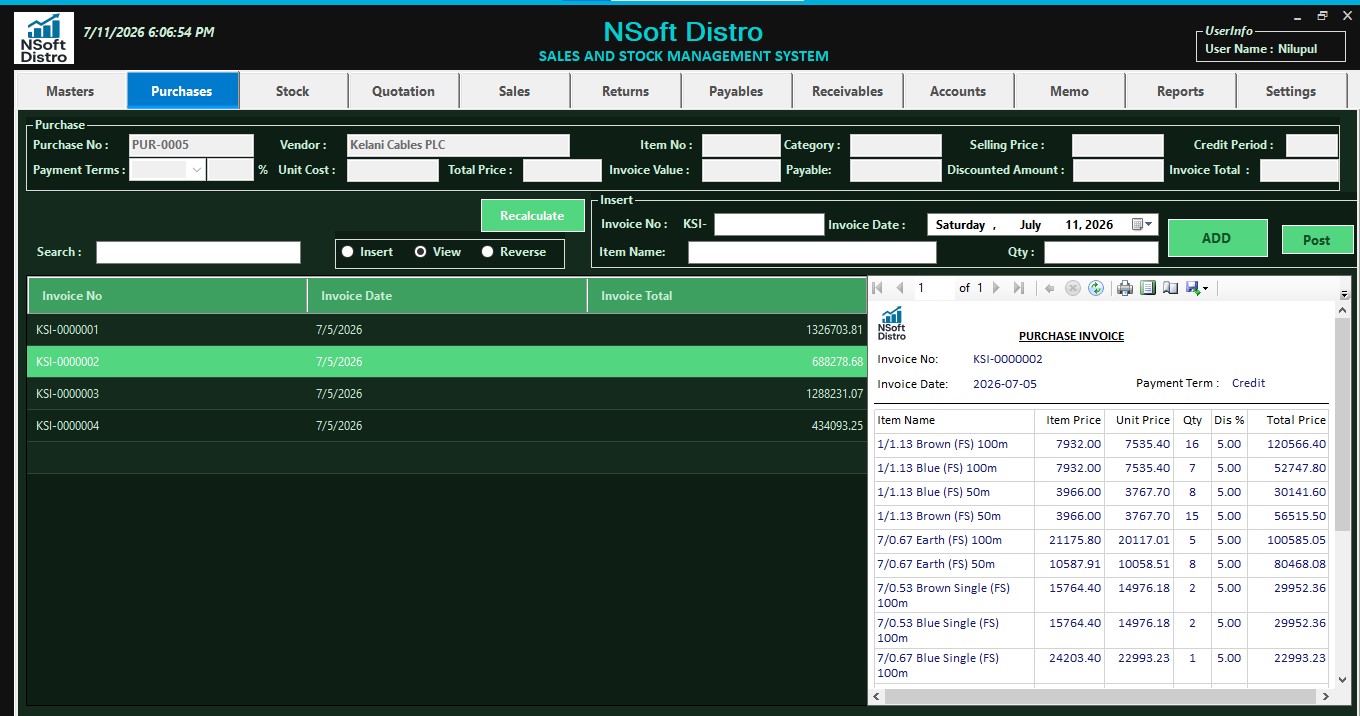Open the Payables tab
Screen dimensions: 1360x716
pyautogui.click(x=737, y=91)
